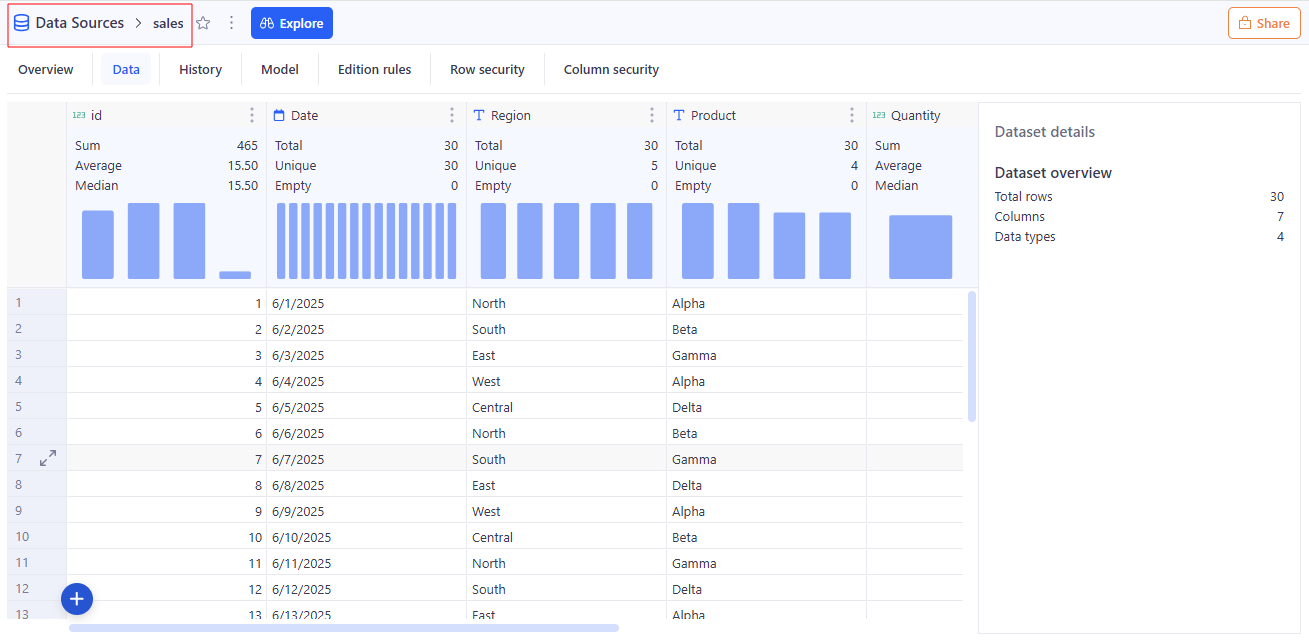The width and height of the screenshot is (1309, 641).
Task: Open the Product column options menu
Action: click(x=852, y=116)
